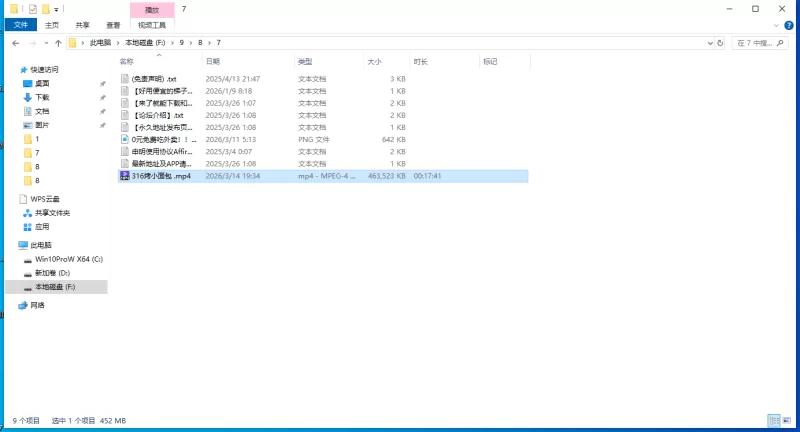Select Win10ProW X64 (C:) drive in sidebar
This screenshot has width=800, height=432.
[x=68, y=258]
